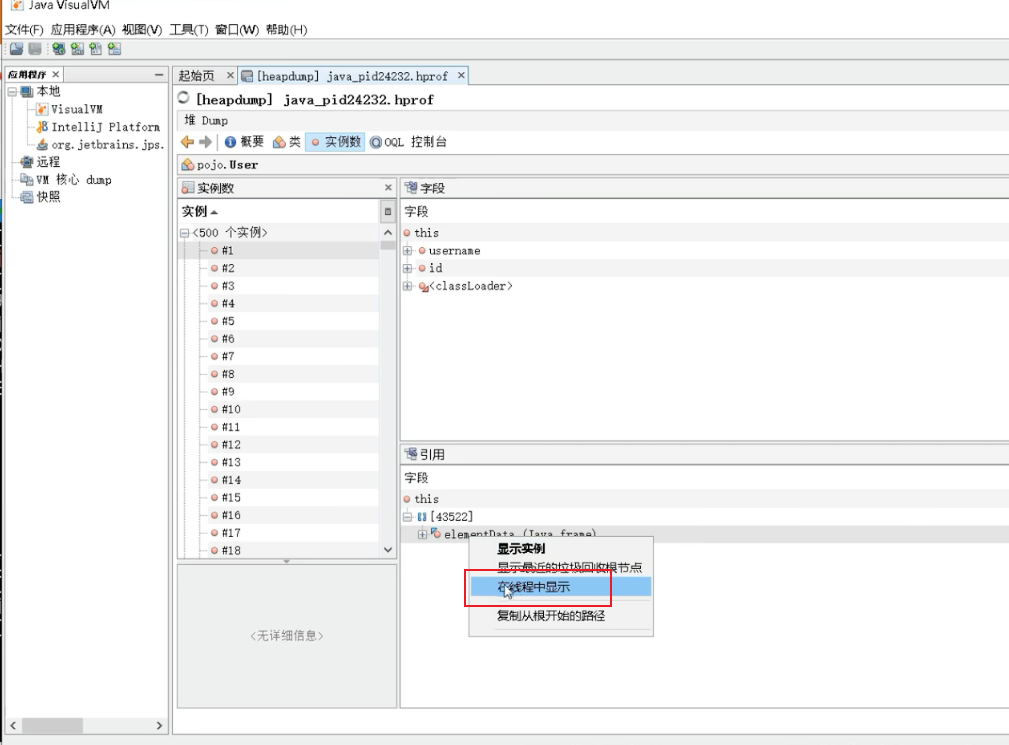Click instances list scroll up arrow
This screenshot has width=1009, height=745.
(388, 232)
